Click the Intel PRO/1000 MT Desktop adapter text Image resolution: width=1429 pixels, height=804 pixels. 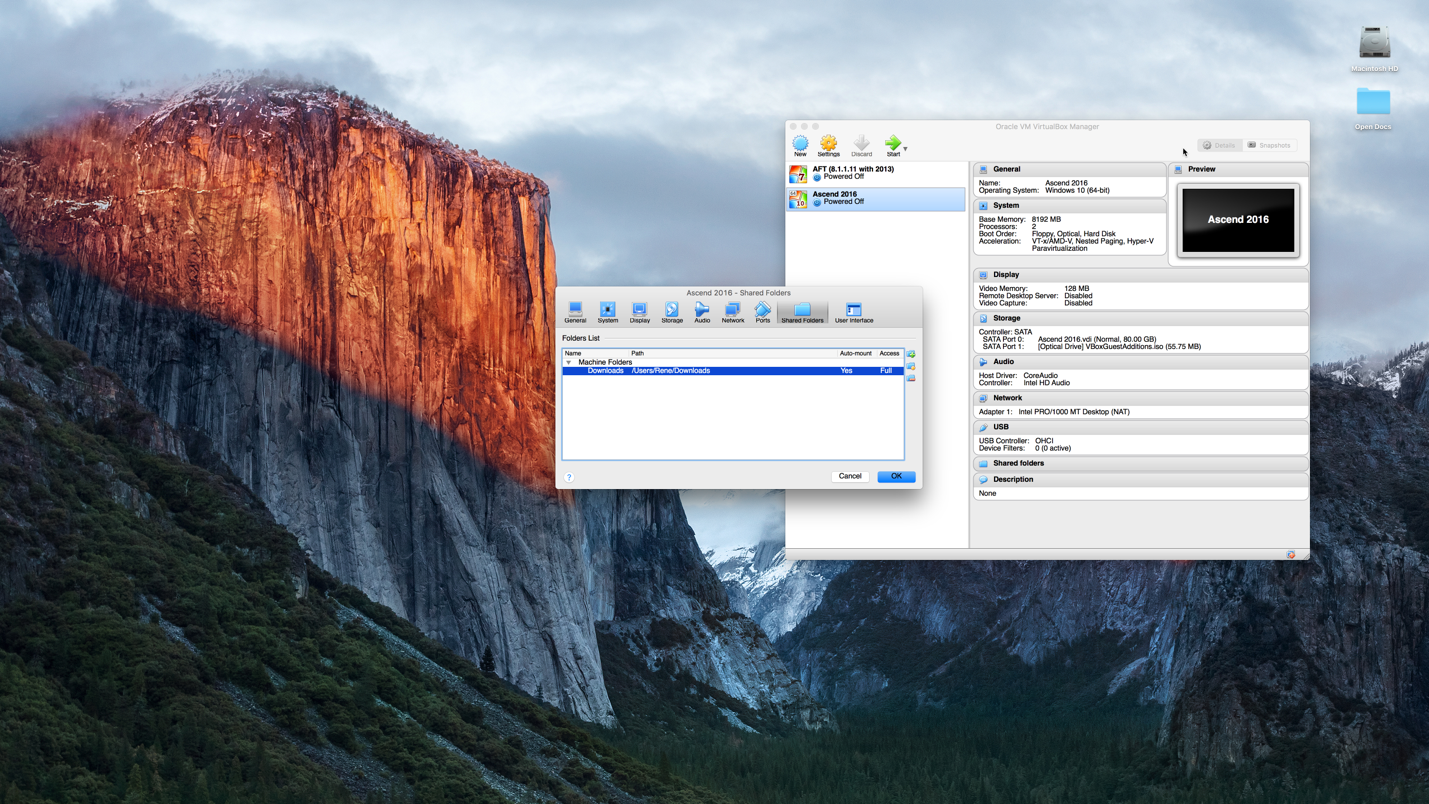(x=1074, y=412)
